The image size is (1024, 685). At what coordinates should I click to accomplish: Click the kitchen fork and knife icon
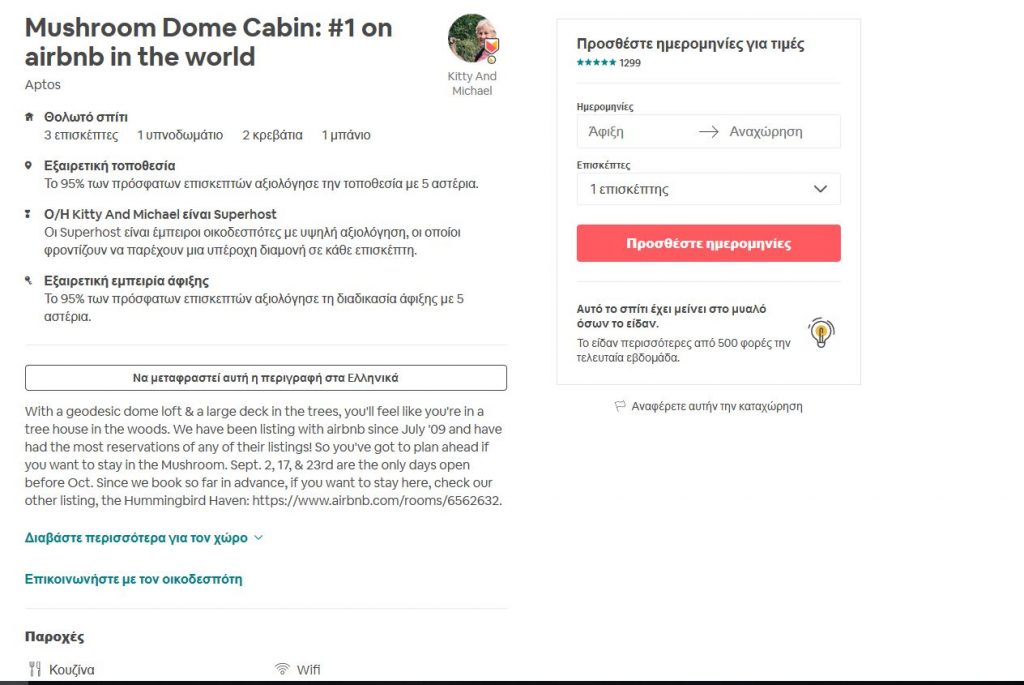tap(34, 669)
